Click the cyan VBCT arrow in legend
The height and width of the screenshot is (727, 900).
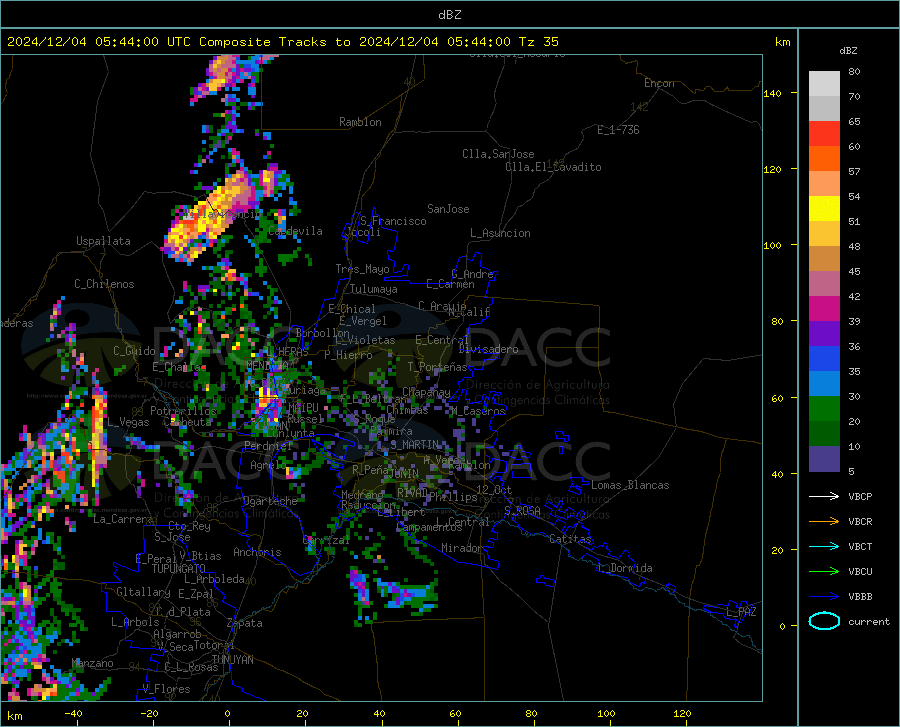pyautogui.click(x=824, y=546)
